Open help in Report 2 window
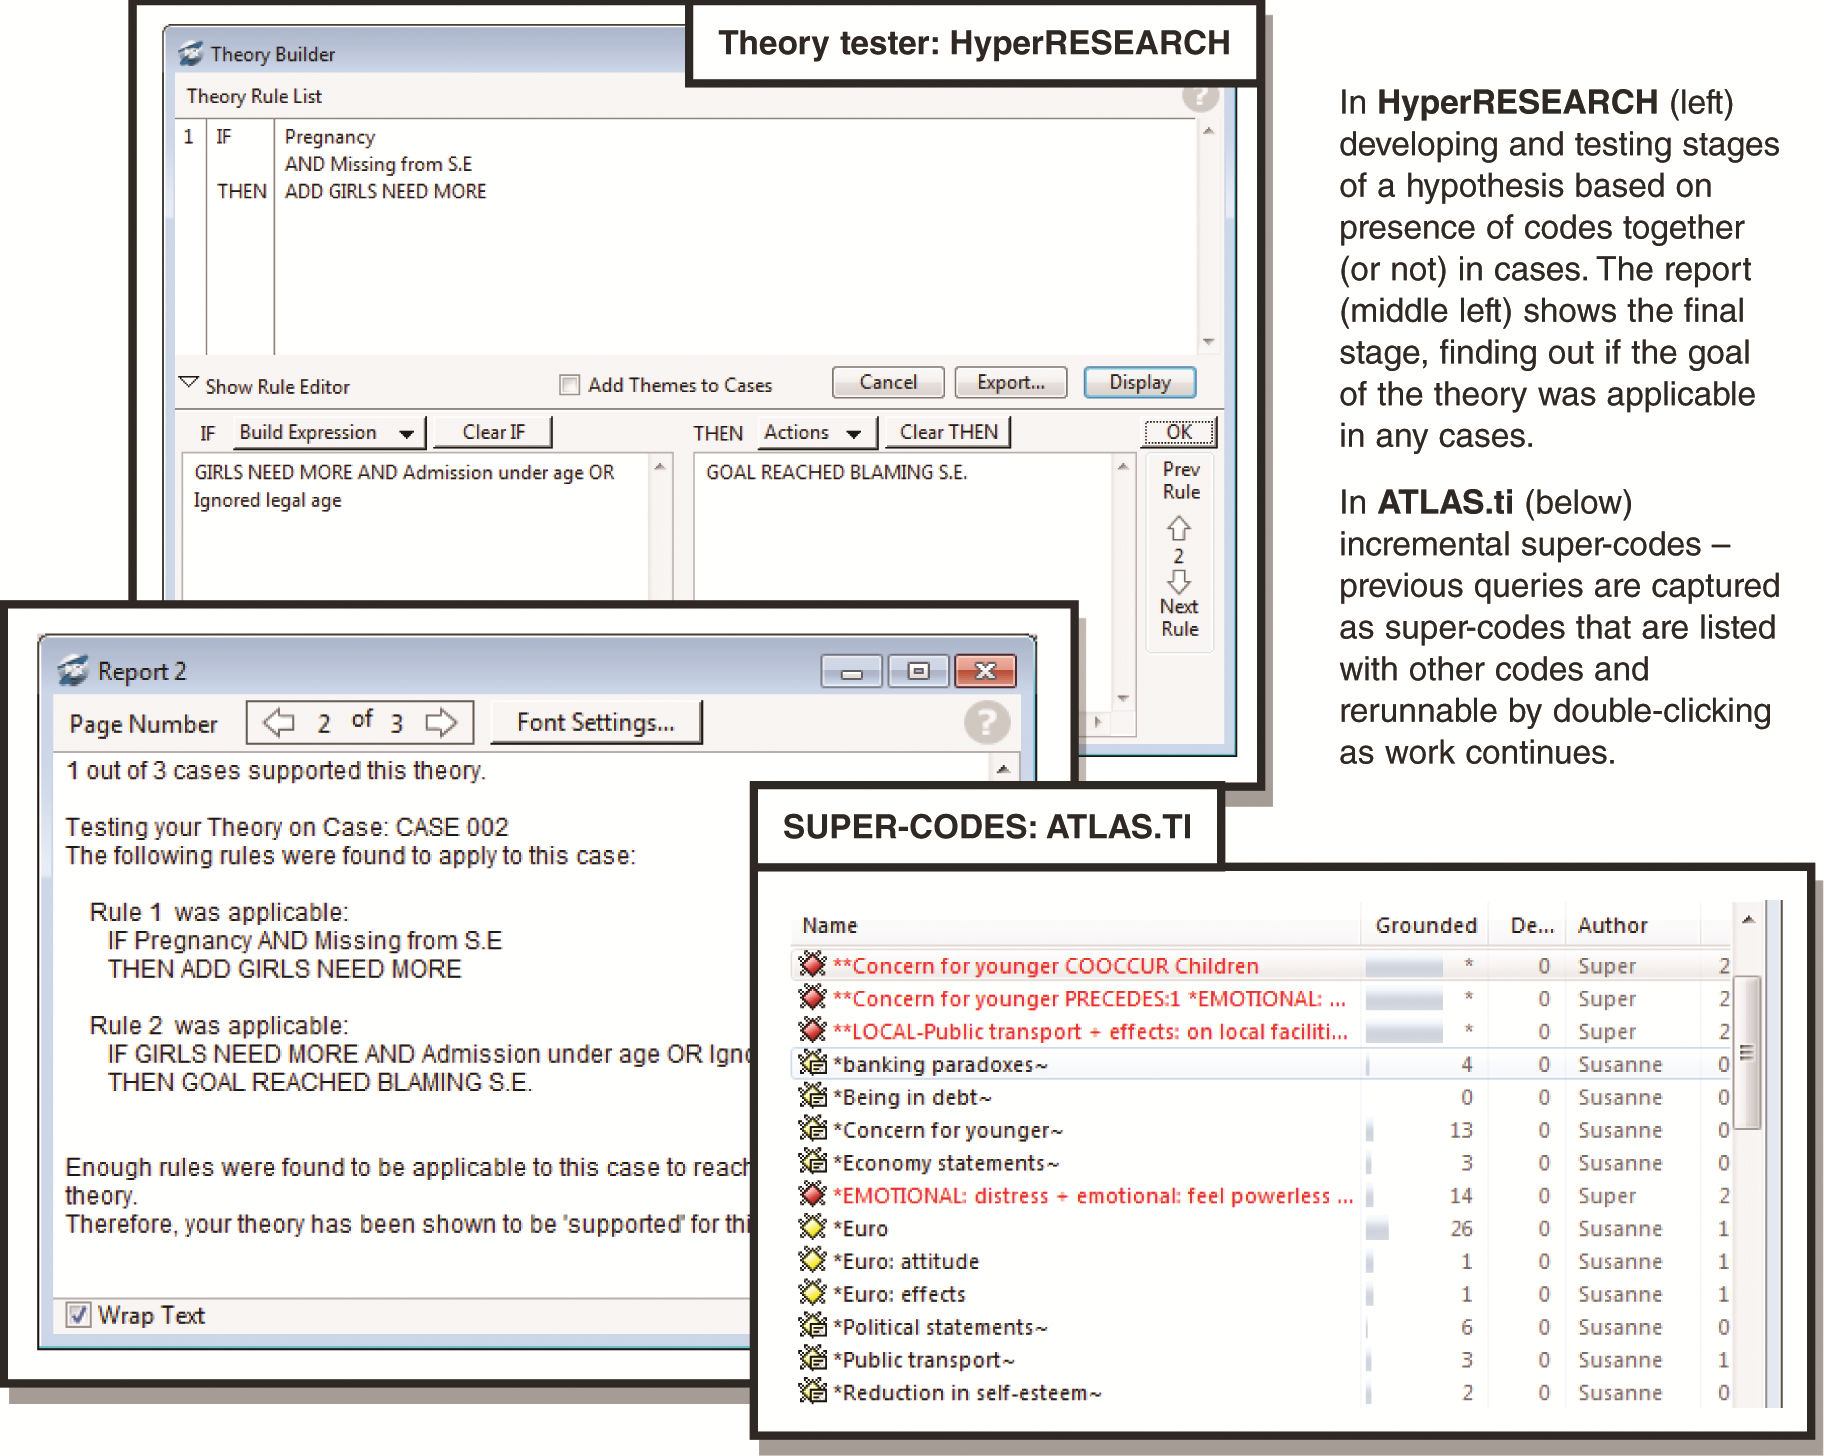Screen dimensions: 1824x1456 click(986, 722)
